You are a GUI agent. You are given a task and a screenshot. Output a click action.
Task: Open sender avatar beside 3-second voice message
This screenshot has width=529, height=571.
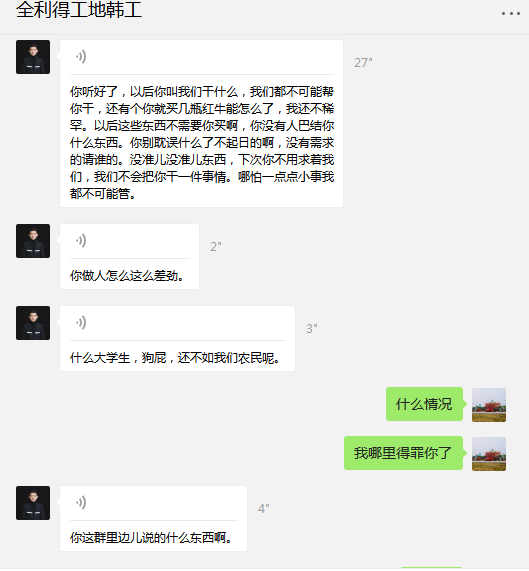pyautogui.click(x=33, y=323)
